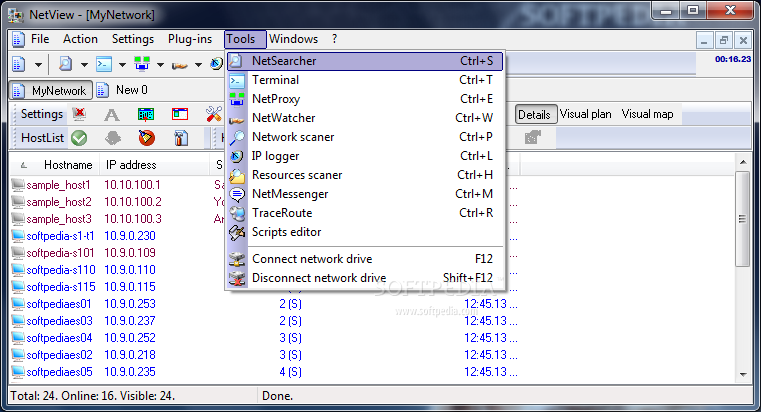
Task: Open Network scaner menu entry
Action: [365, 137]
